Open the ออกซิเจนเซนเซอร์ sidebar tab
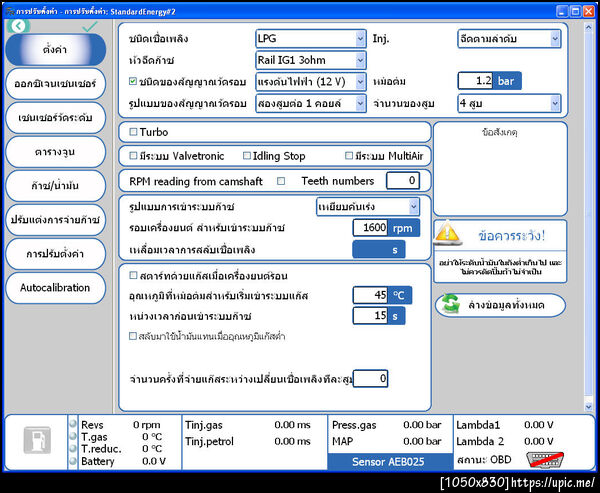Image resolution: width=600 pixels, height=493 pixels. coord(55,84)
